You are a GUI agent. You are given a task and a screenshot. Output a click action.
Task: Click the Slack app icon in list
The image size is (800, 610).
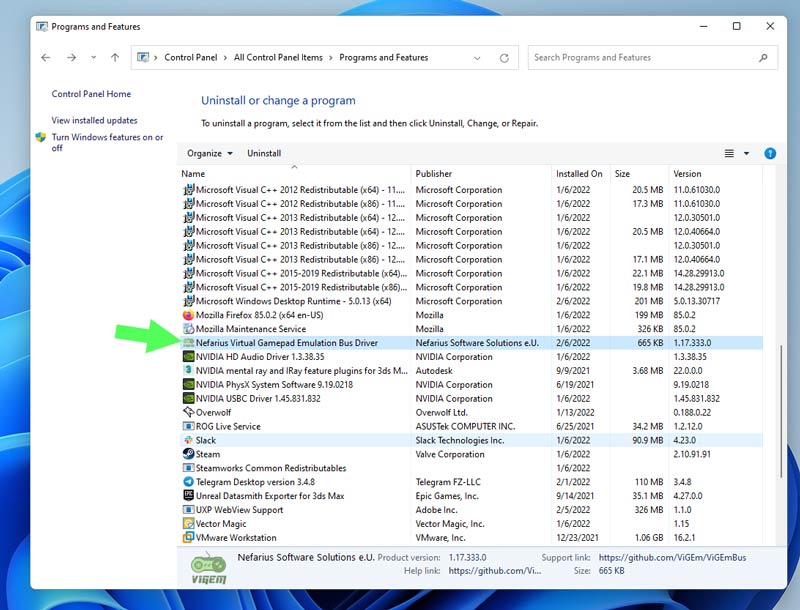[x=188, y=440]
